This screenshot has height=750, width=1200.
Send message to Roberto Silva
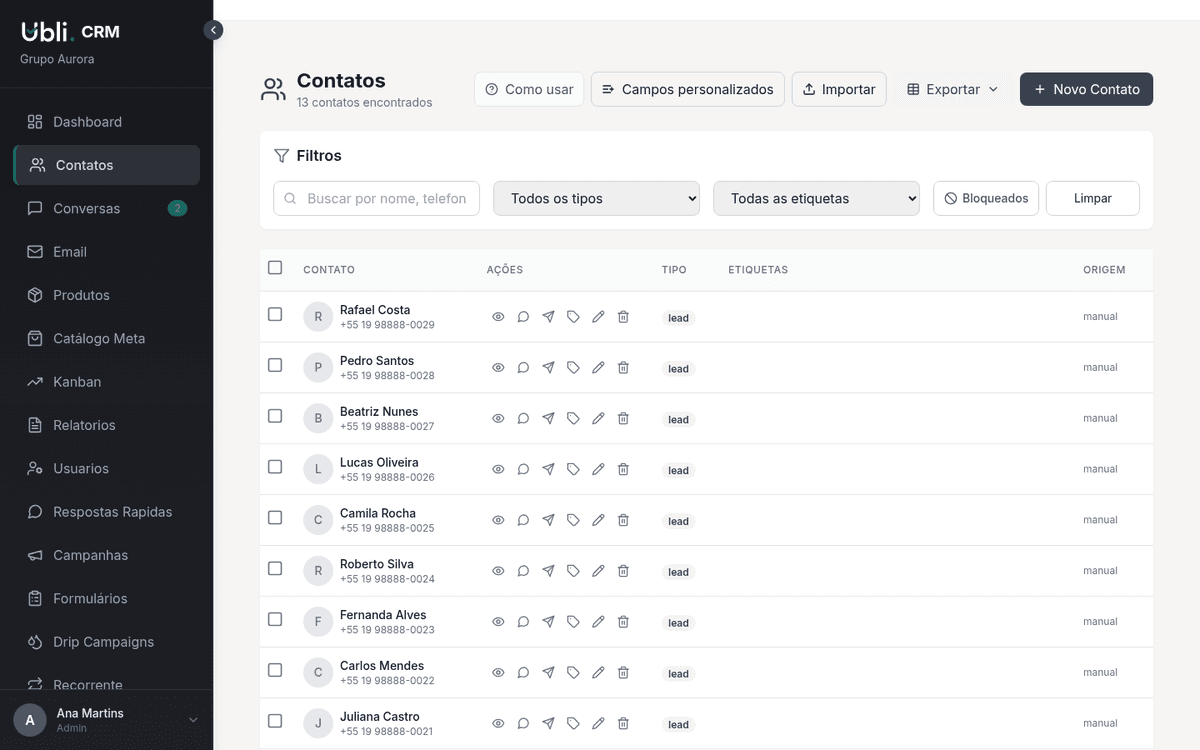[x=548, y=571]
